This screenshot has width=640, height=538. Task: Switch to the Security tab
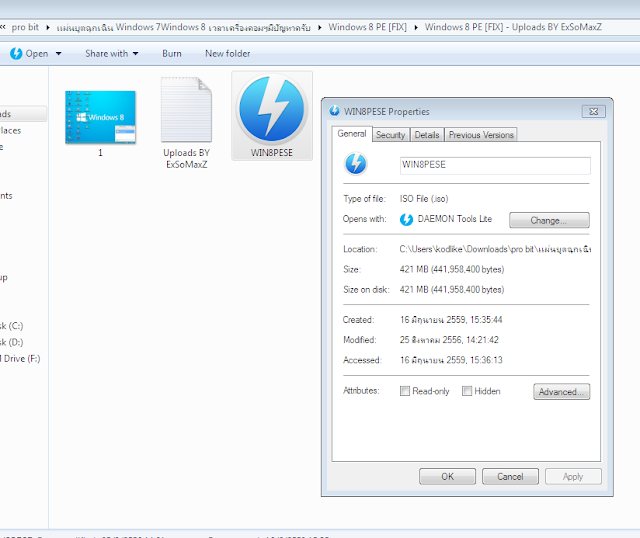click(x=391, y=135)
